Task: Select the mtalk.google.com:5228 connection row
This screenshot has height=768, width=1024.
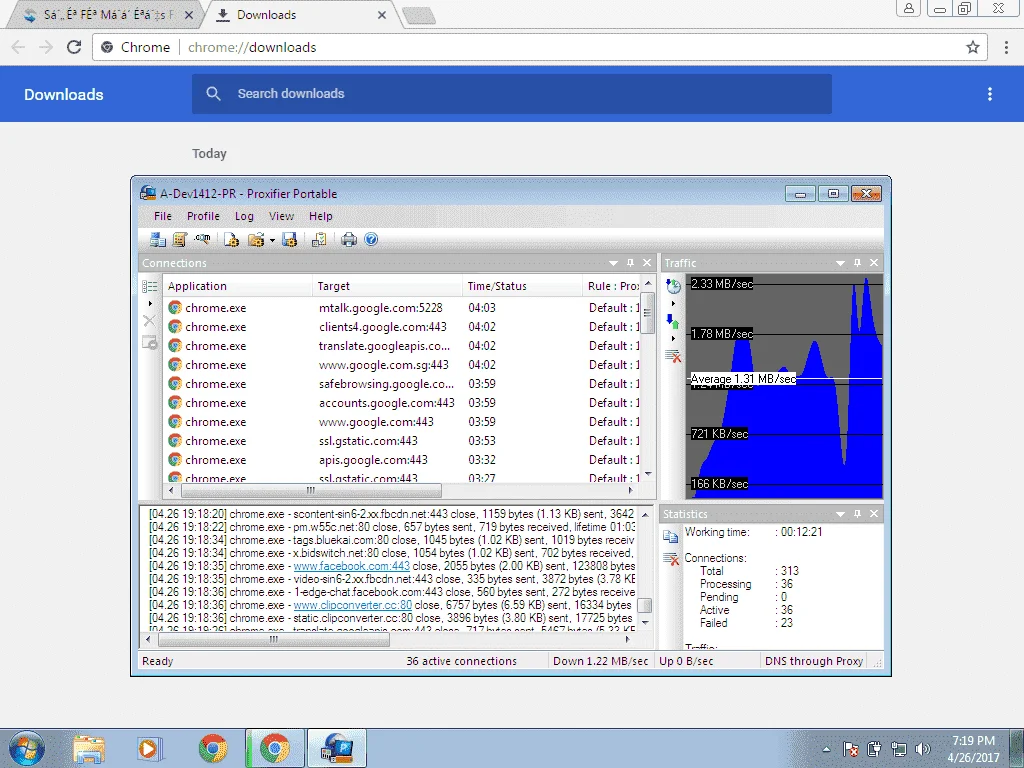Action: (402, 308)
